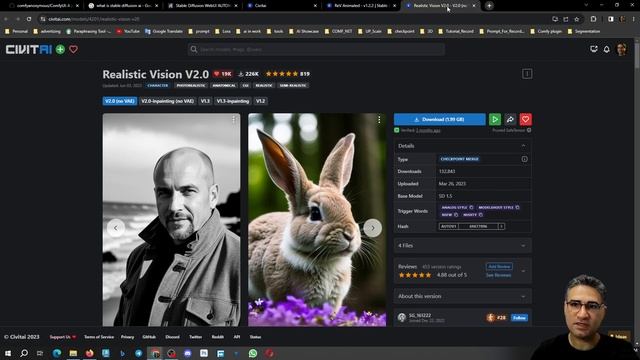The height and width of the screenshot is (360, 640).
Task: Open the GitHub footer link
Action: click(x=149, y=337)
